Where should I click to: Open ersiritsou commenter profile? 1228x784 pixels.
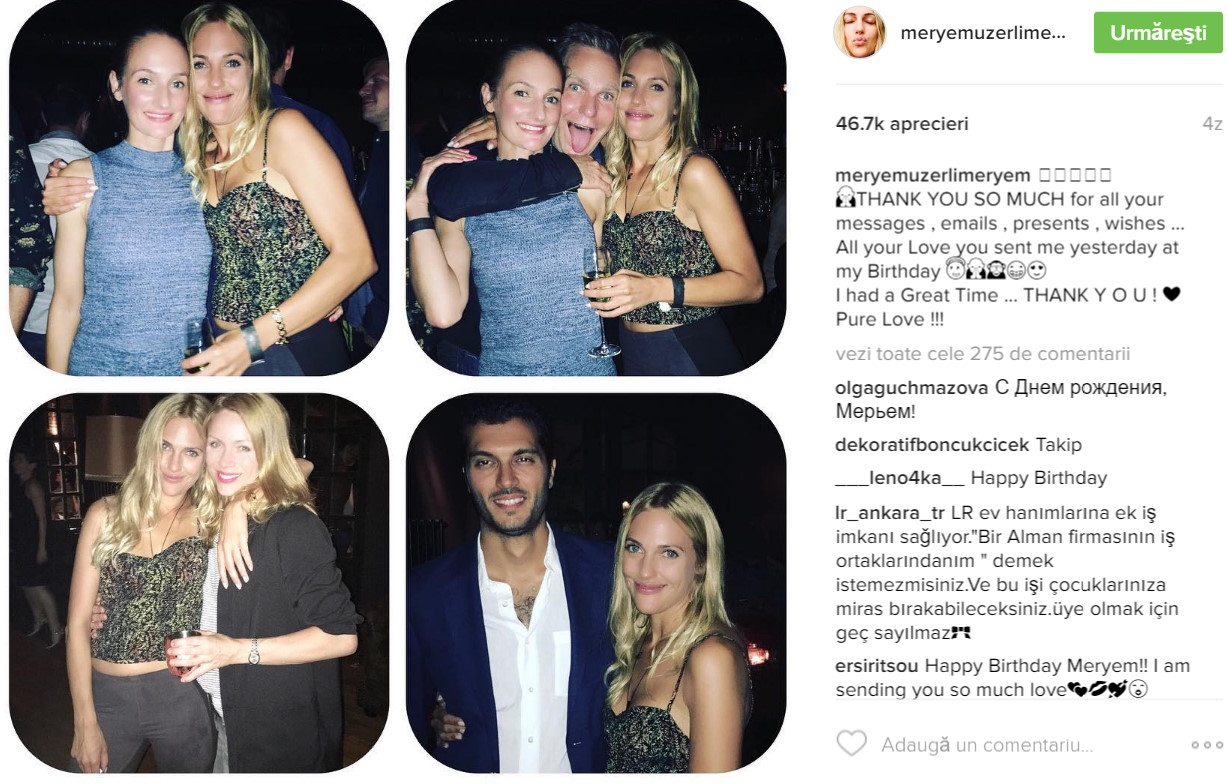click(x=877, y=666)
